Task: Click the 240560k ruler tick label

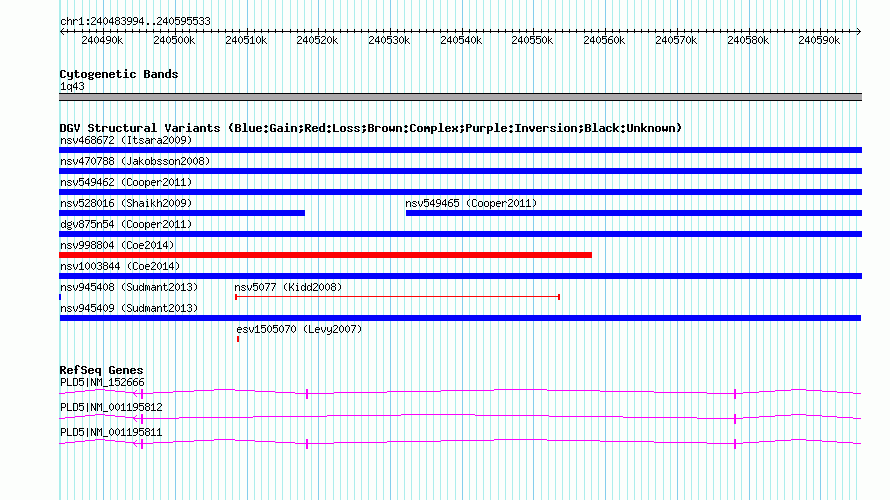Action: coord(604,40)
